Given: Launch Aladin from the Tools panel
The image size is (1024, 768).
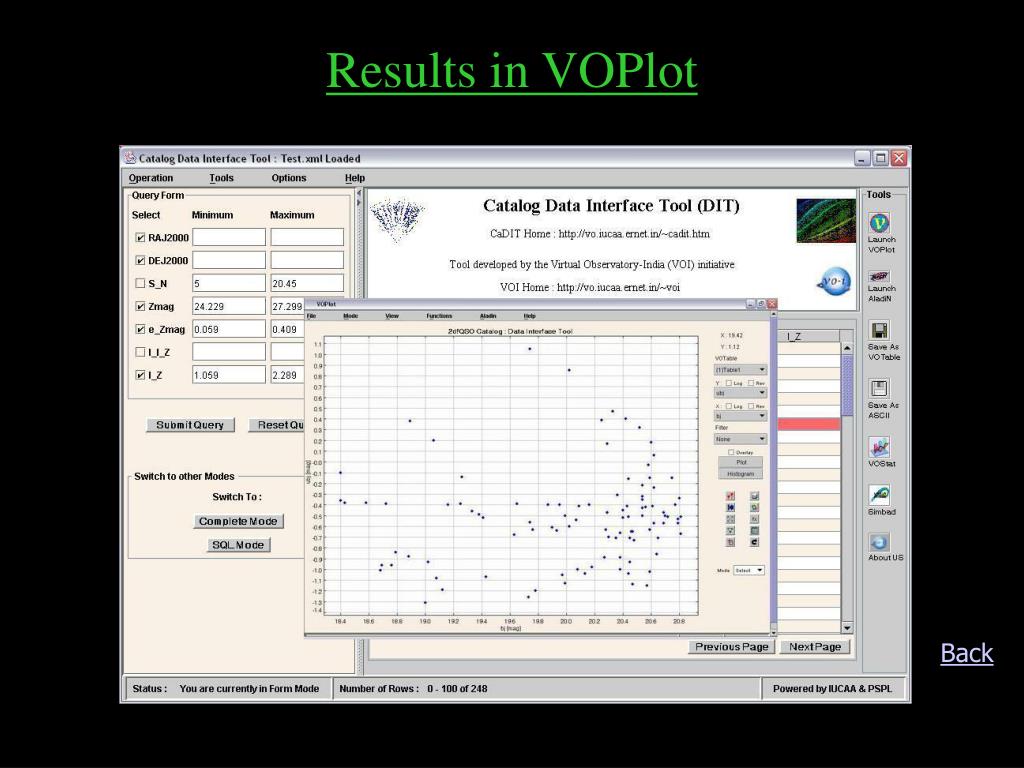Looking at the screenshot, I should point(880,276).
